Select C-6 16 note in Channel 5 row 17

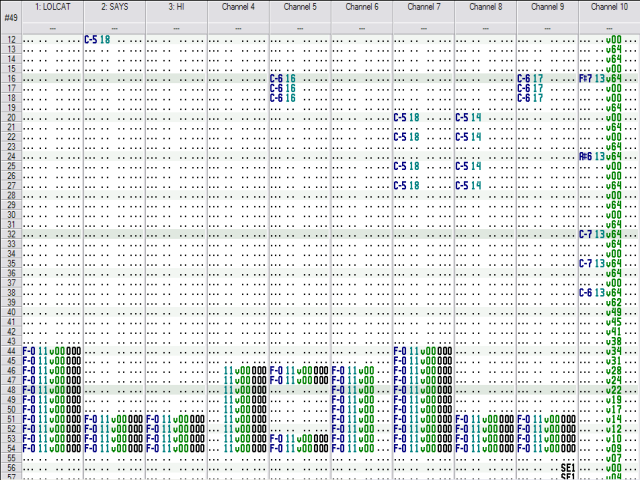(282, 88)
